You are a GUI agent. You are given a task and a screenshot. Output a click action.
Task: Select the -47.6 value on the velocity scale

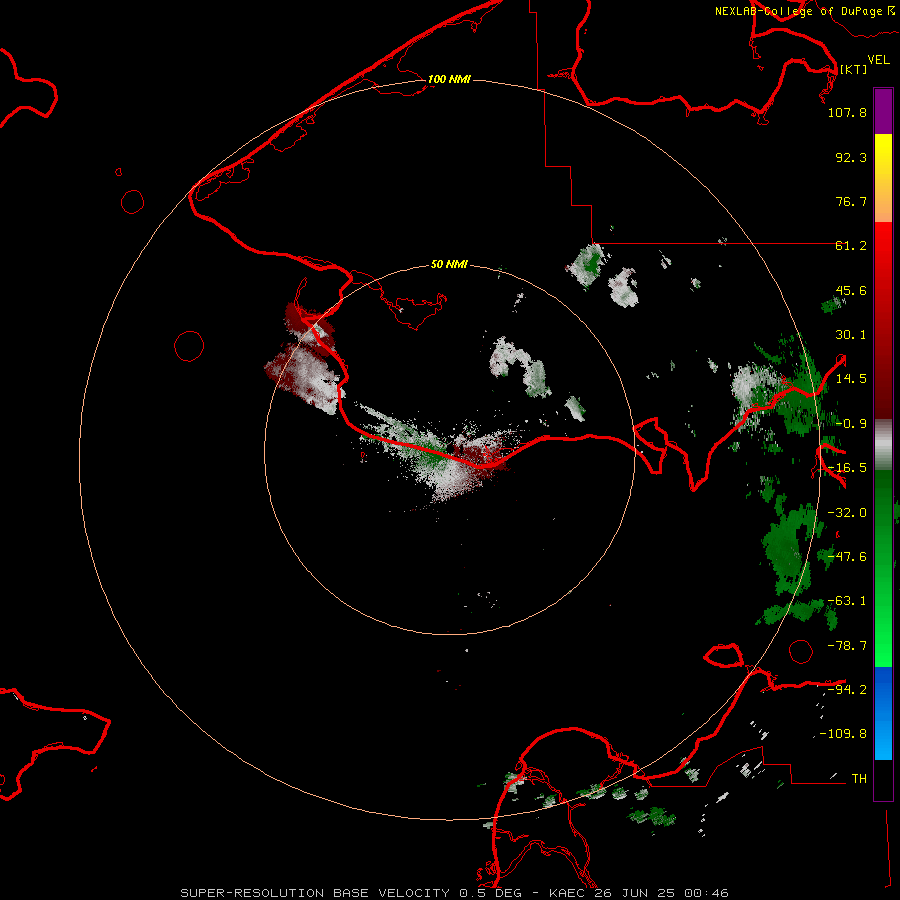847,557
